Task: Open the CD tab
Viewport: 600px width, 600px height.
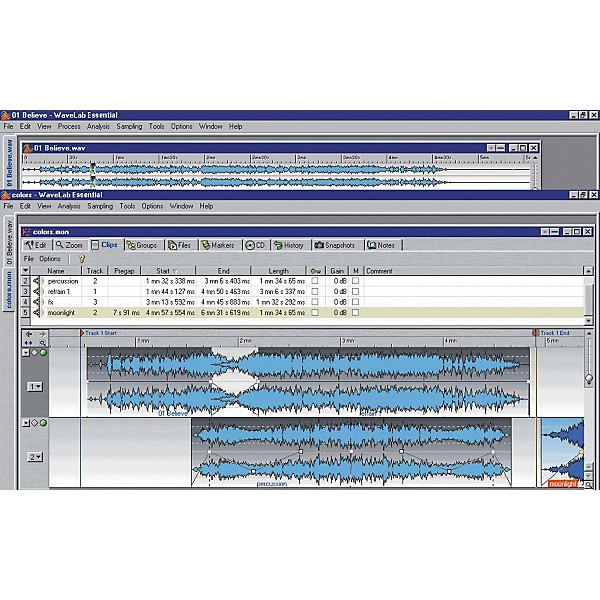Action: (255, 245)
